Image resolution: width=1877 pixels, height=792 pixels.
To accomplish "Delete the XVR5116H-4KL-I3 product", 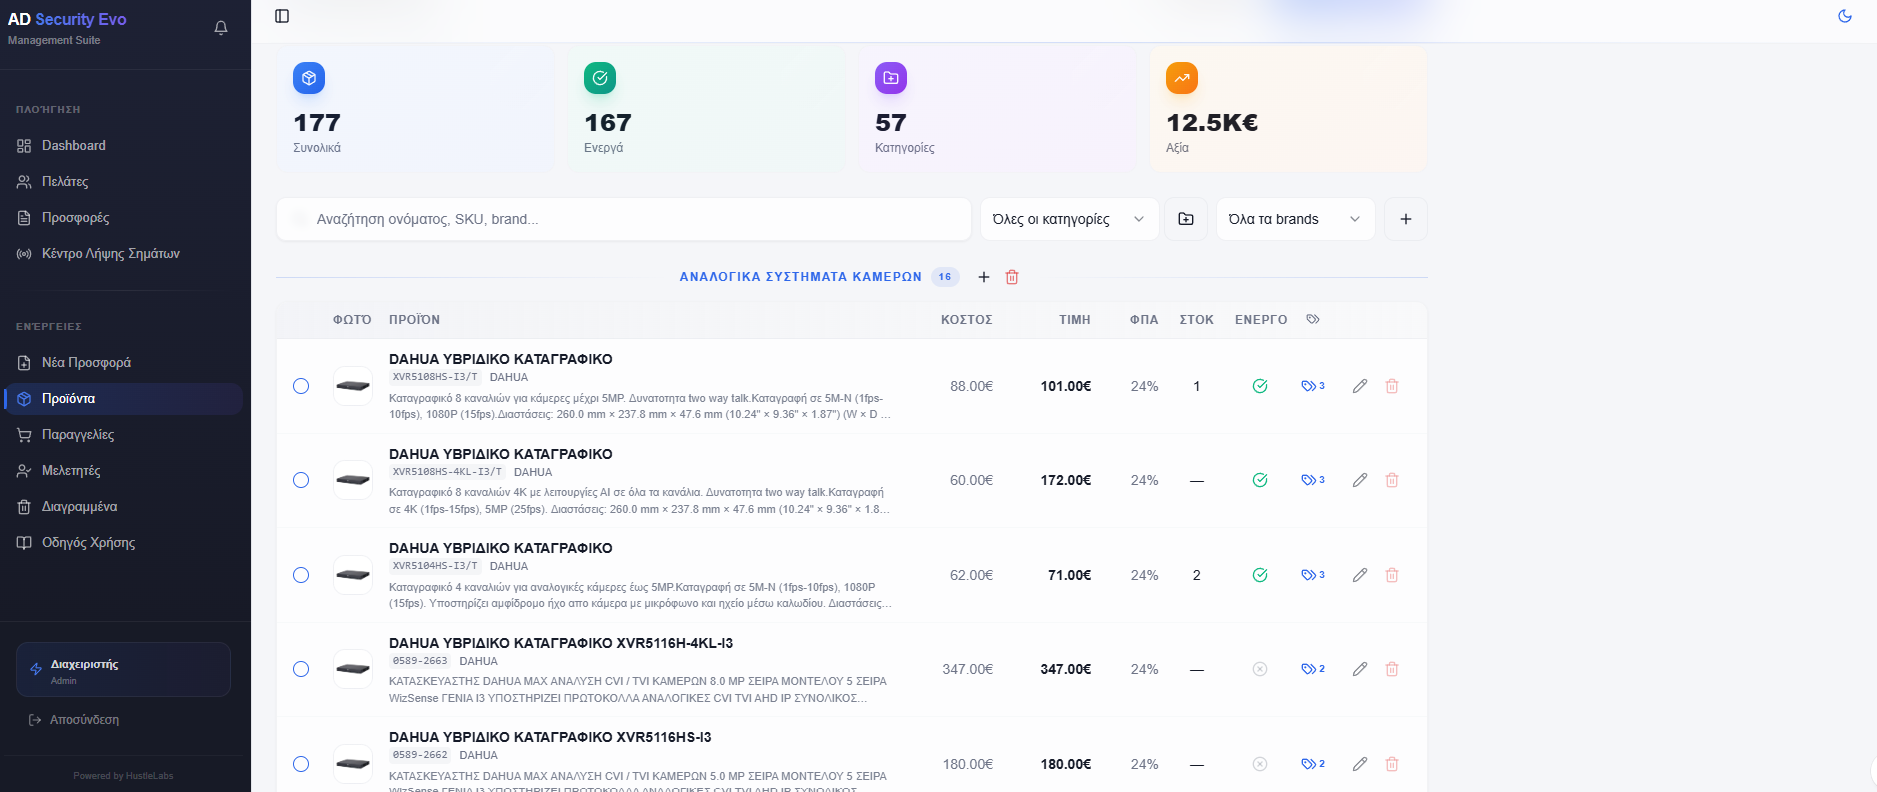I will 1392,669.
